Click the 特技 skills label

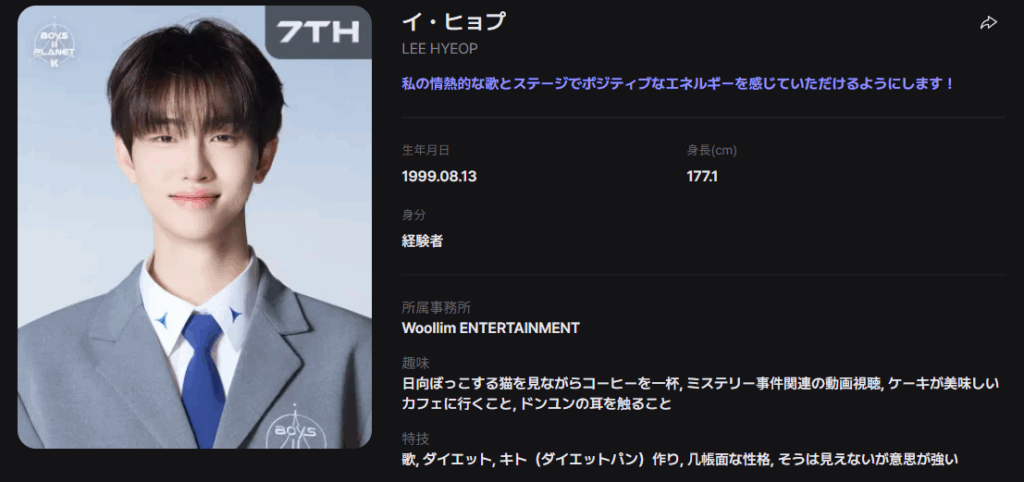point(415,439)
